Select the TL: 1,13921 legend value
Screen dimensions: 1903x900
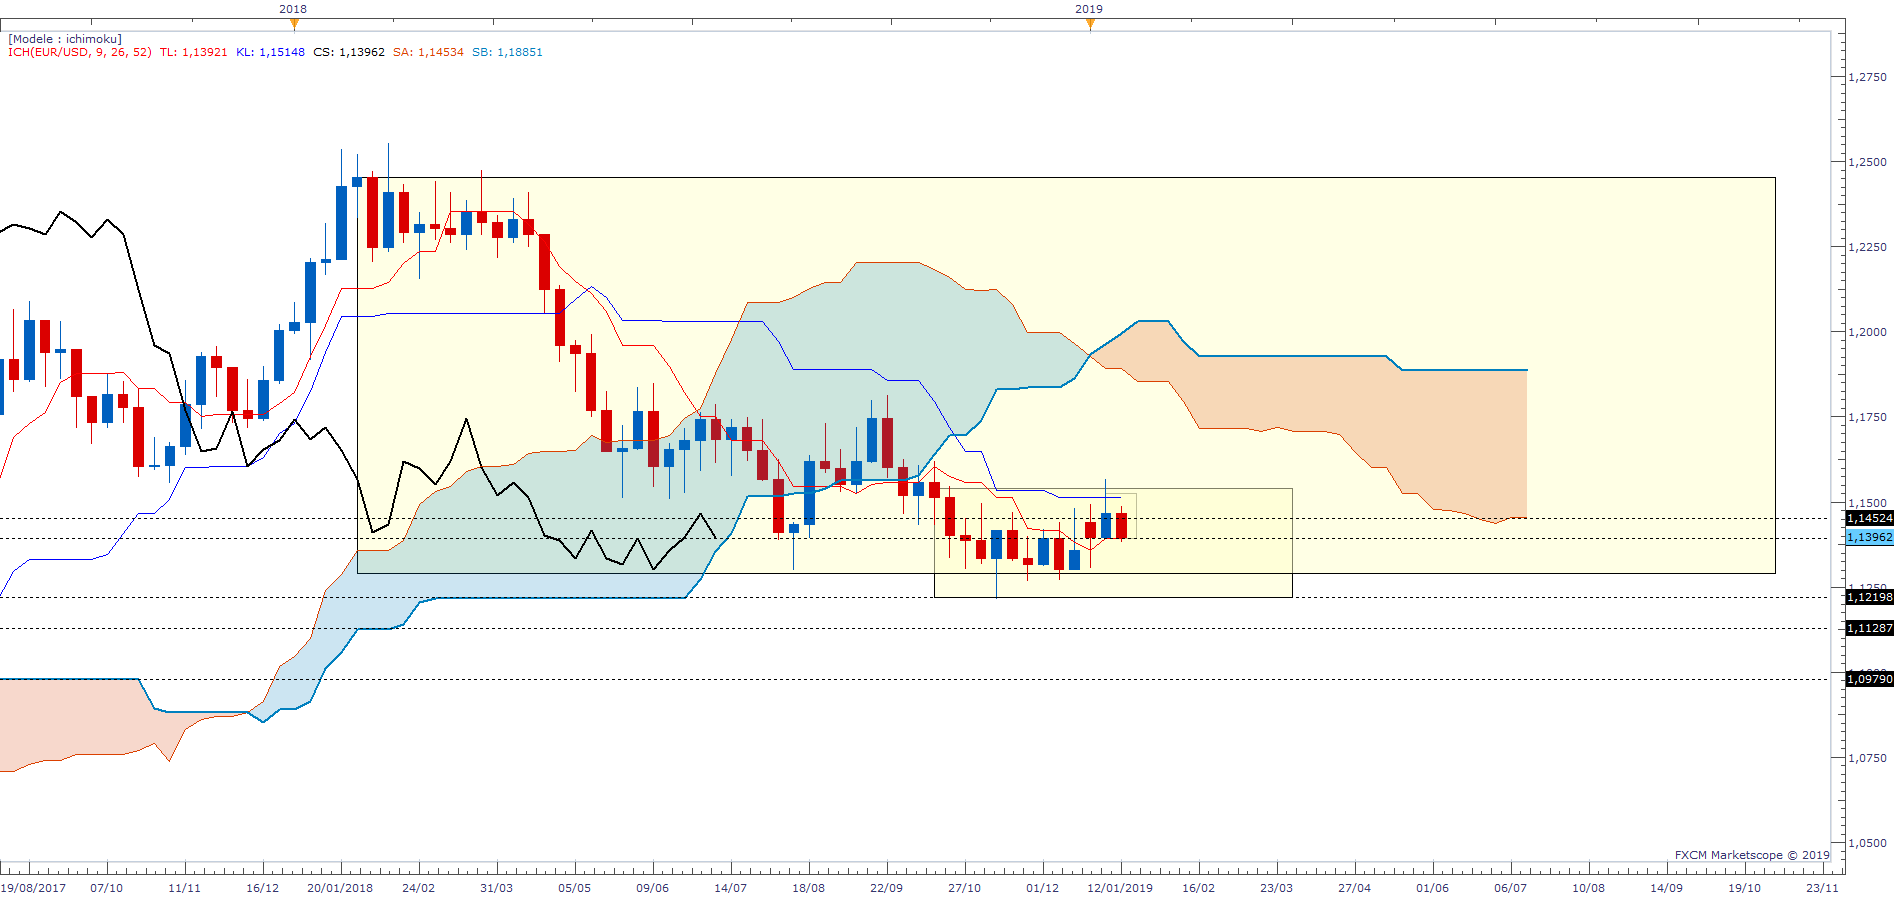[194, 52]
